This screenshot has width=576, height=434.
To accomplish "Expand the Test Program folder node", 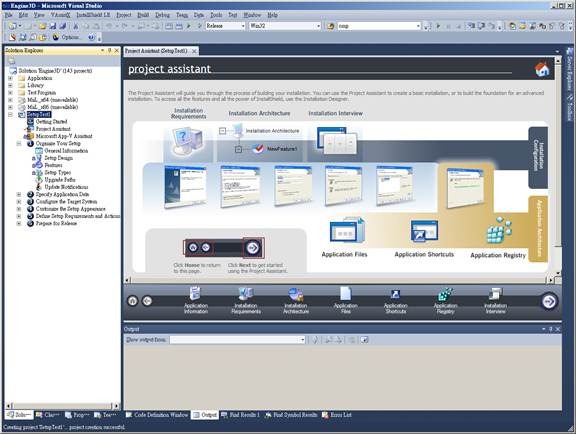I will pyautogui.click(x=10, y=93).
